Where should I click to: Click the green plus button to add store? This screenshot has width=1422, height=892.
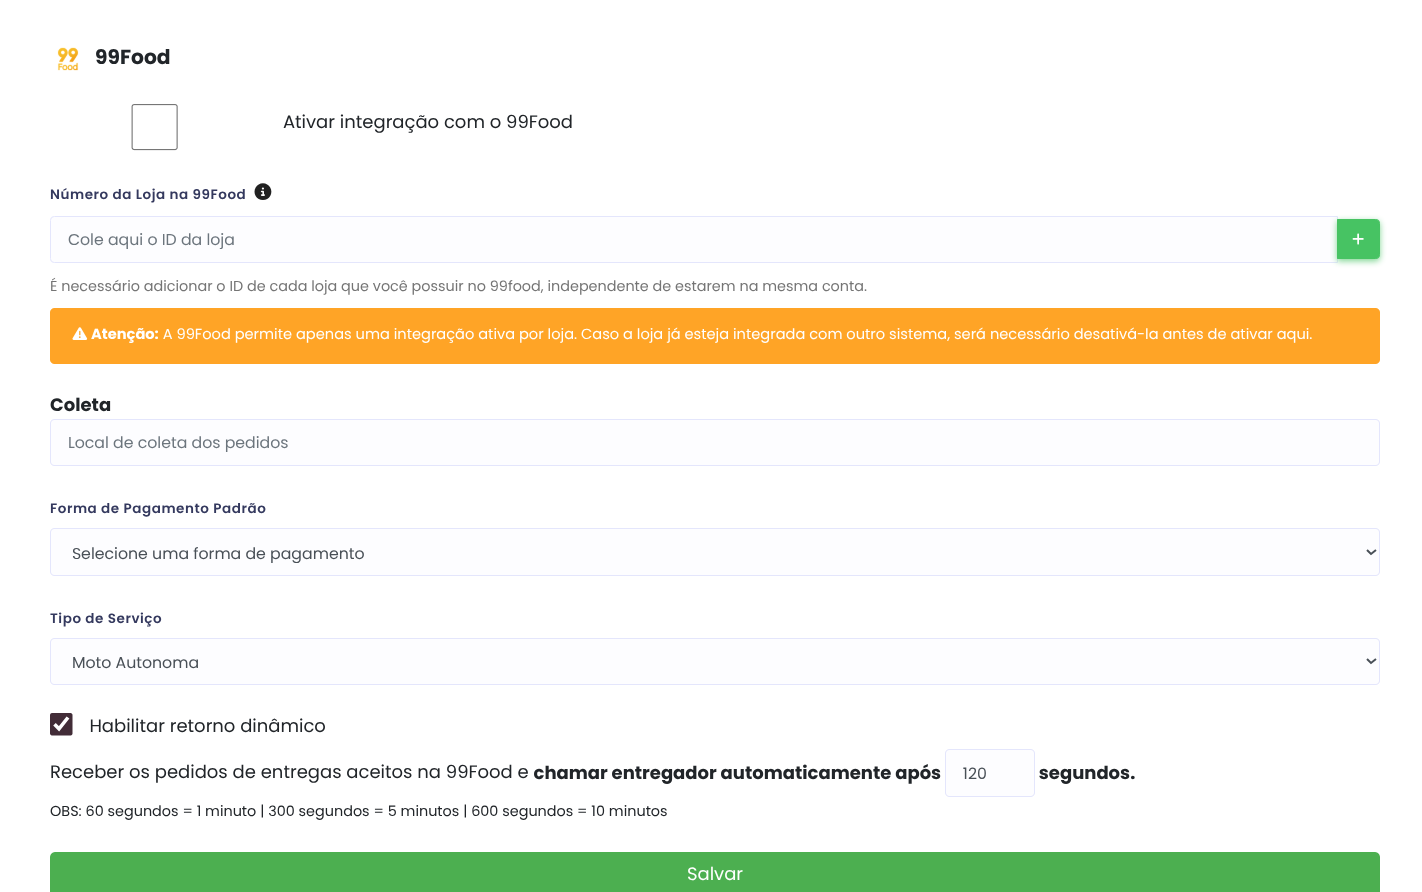tap(1358, 239)
